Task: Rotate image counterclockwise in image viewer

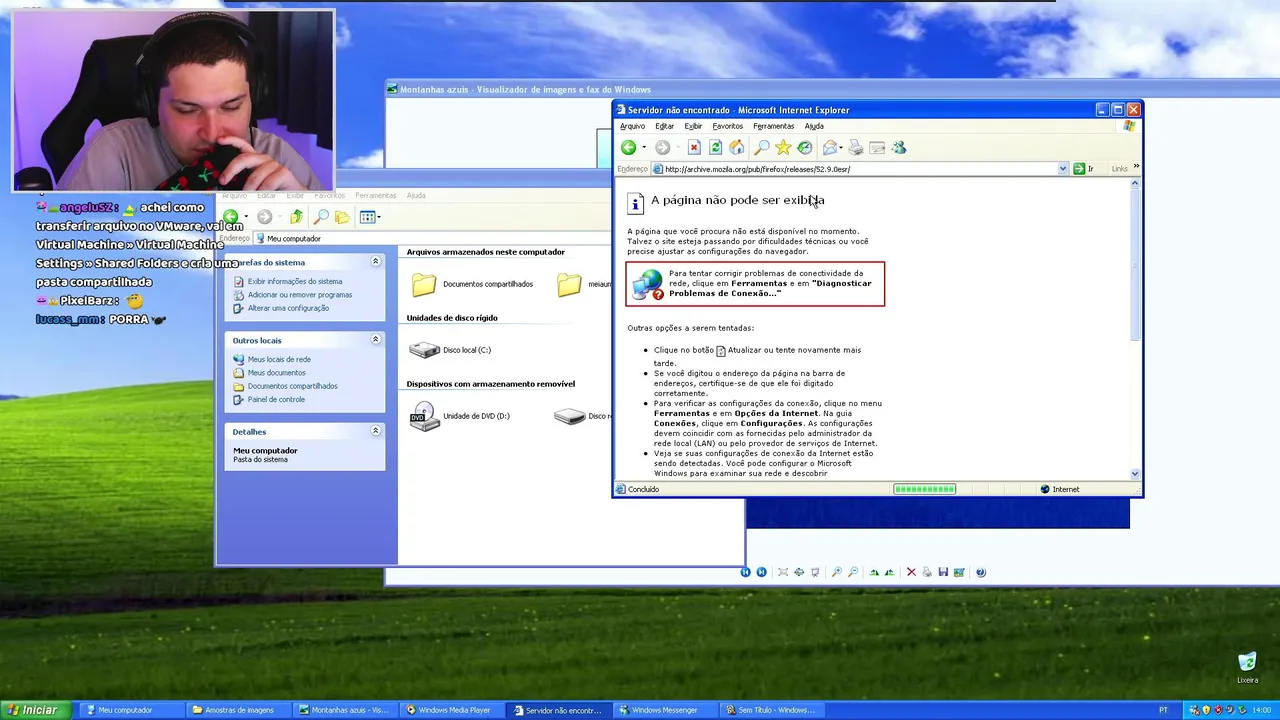Action: coord(889,572)
